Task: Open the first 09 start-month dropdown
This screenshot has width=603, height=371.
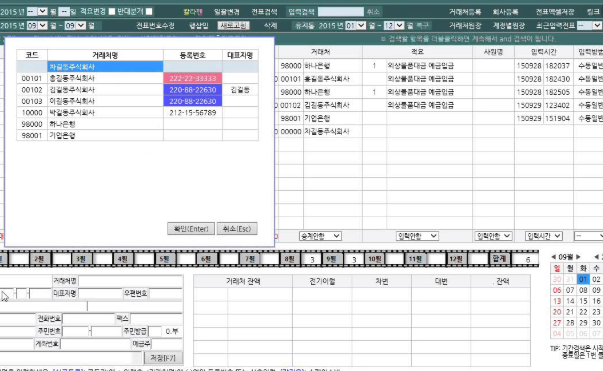Action: coord(37,26)
